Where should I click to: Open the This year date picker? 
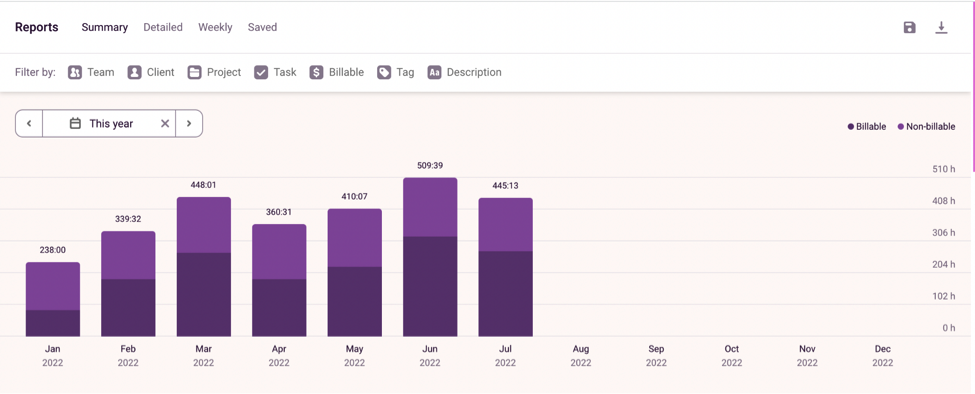101,124
